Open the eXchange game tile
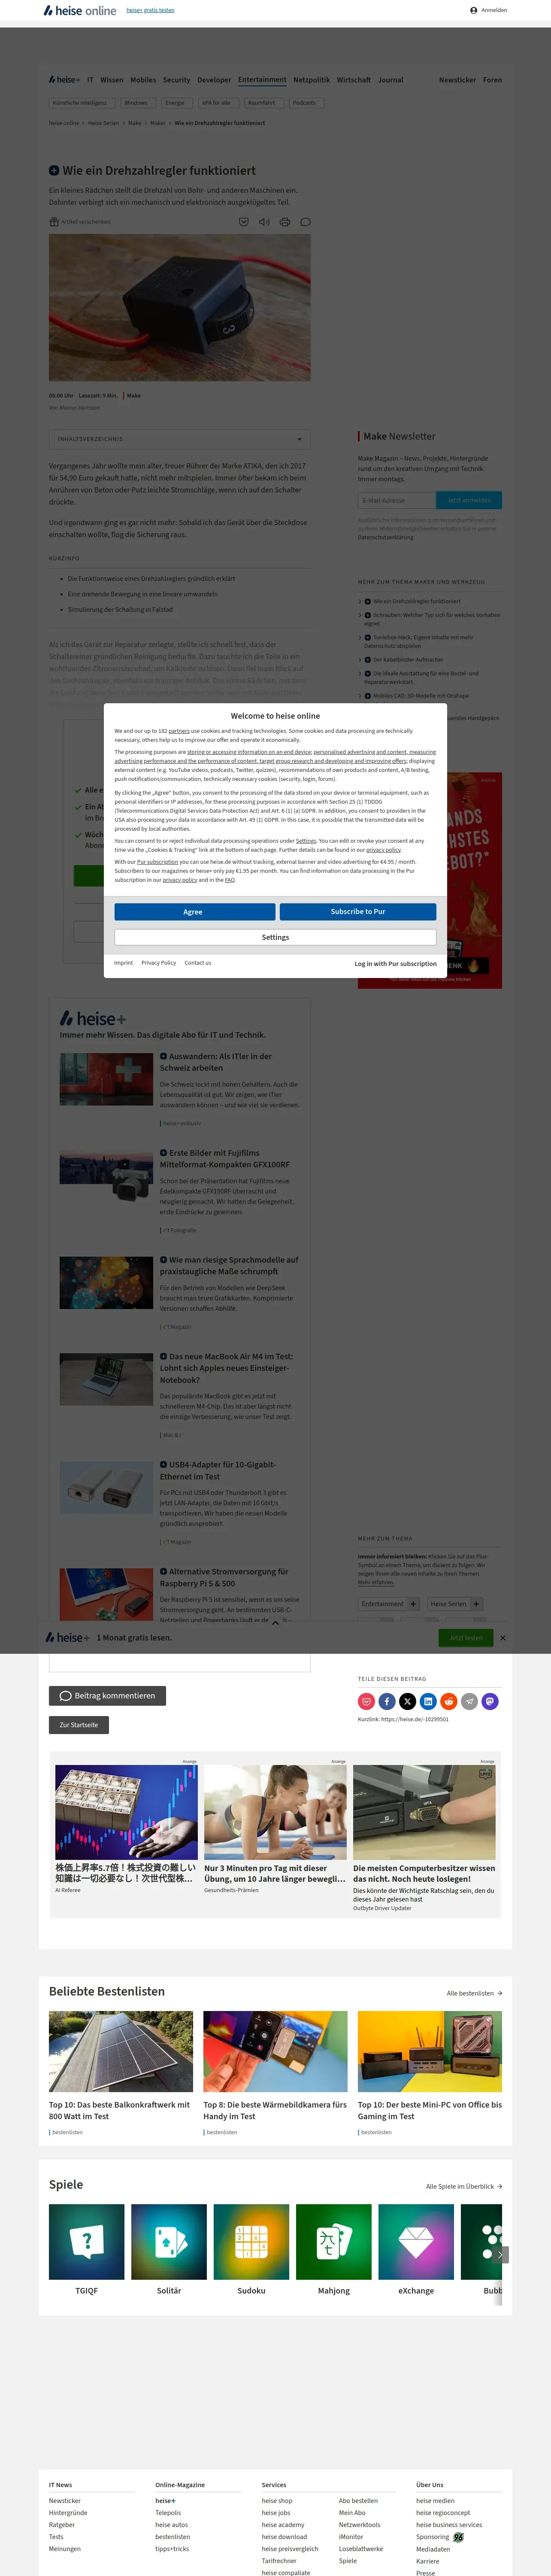551x2576 pixels. (416, 2241)
